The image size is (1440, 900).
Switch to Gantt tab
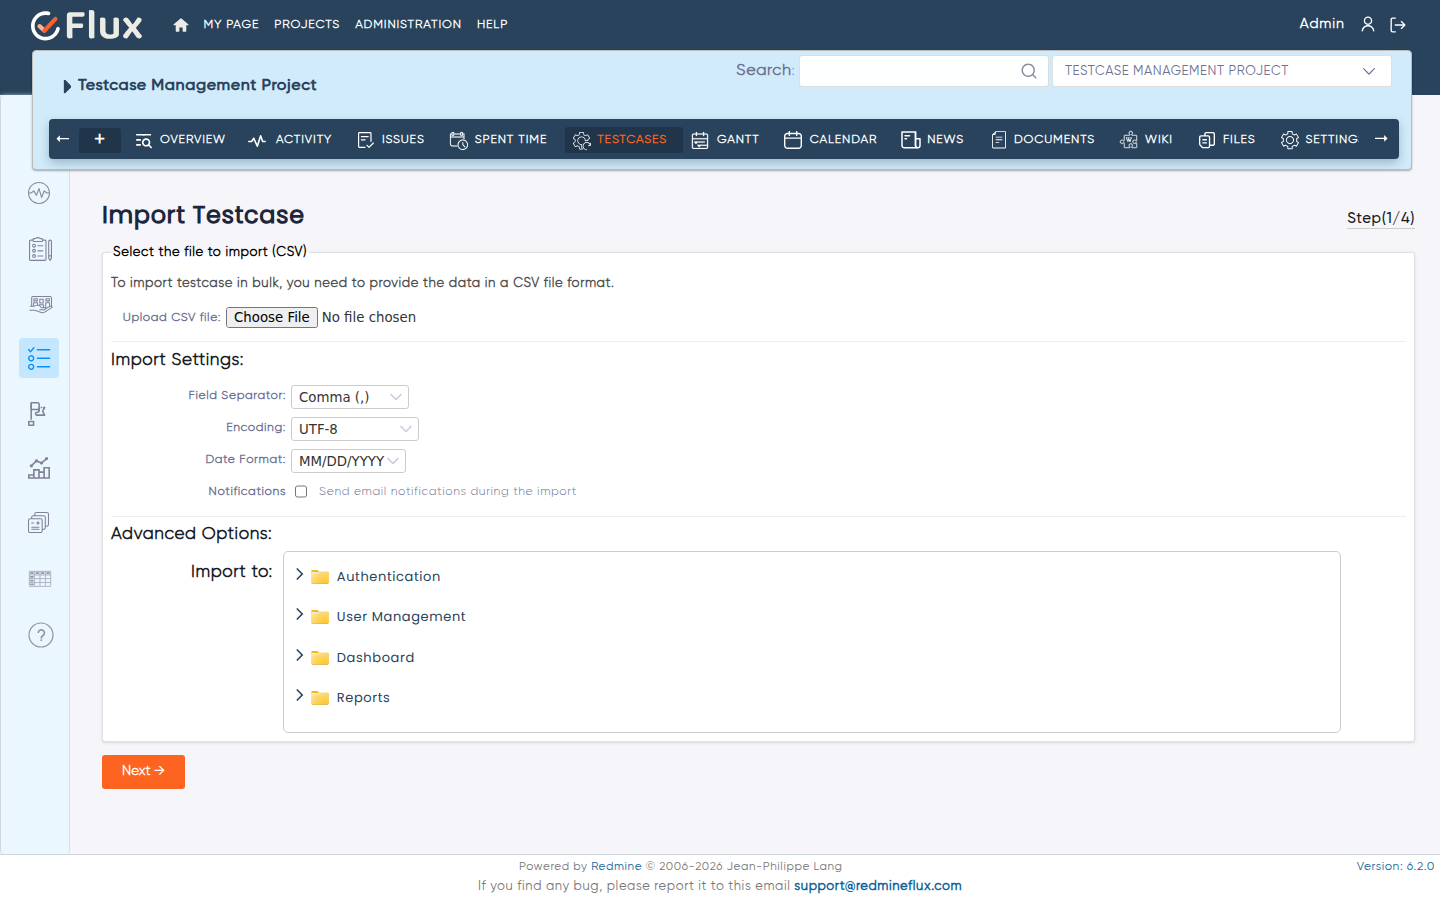(x=726, y=140)
